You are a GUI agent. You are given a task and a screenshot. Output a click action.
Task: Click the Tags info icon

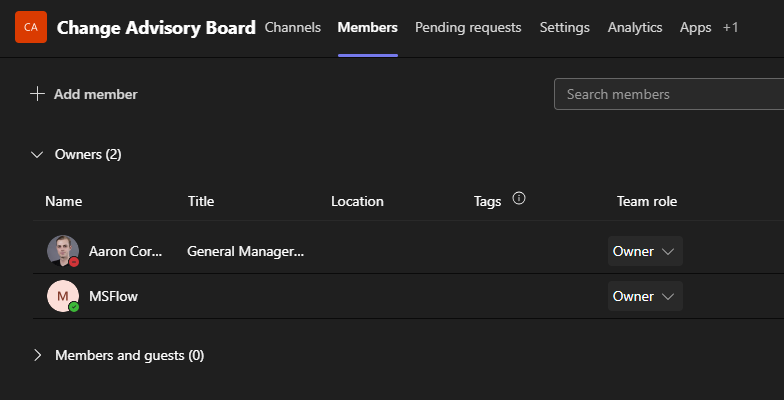click(519, 199)
